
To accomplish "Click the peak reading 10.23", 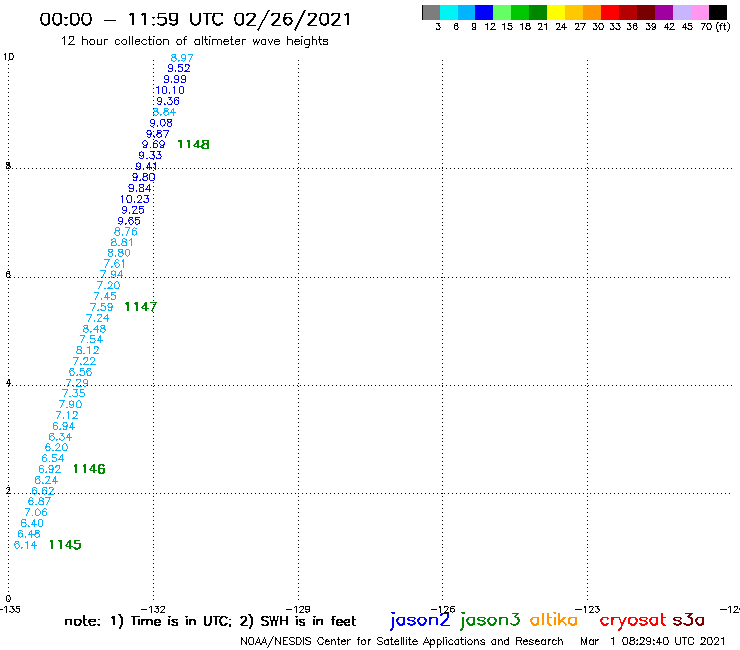I will point(135,199).
